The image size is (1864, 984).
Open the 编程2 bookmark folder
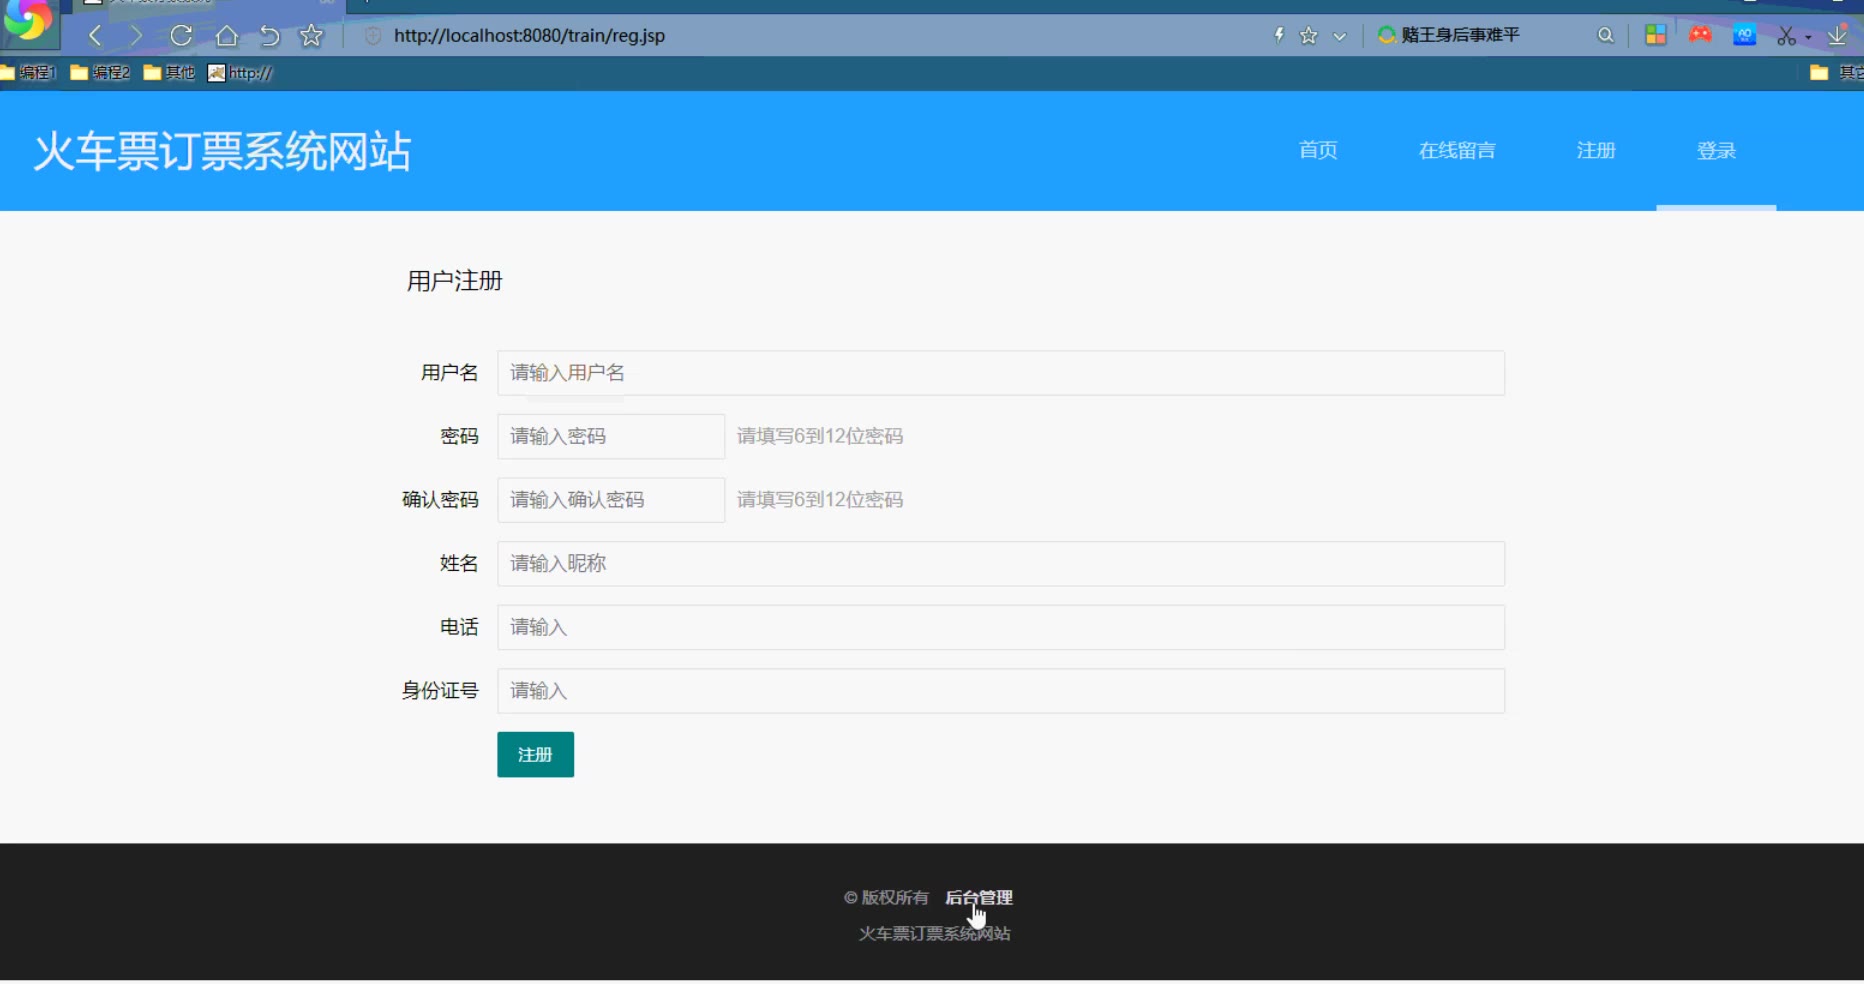100,72
